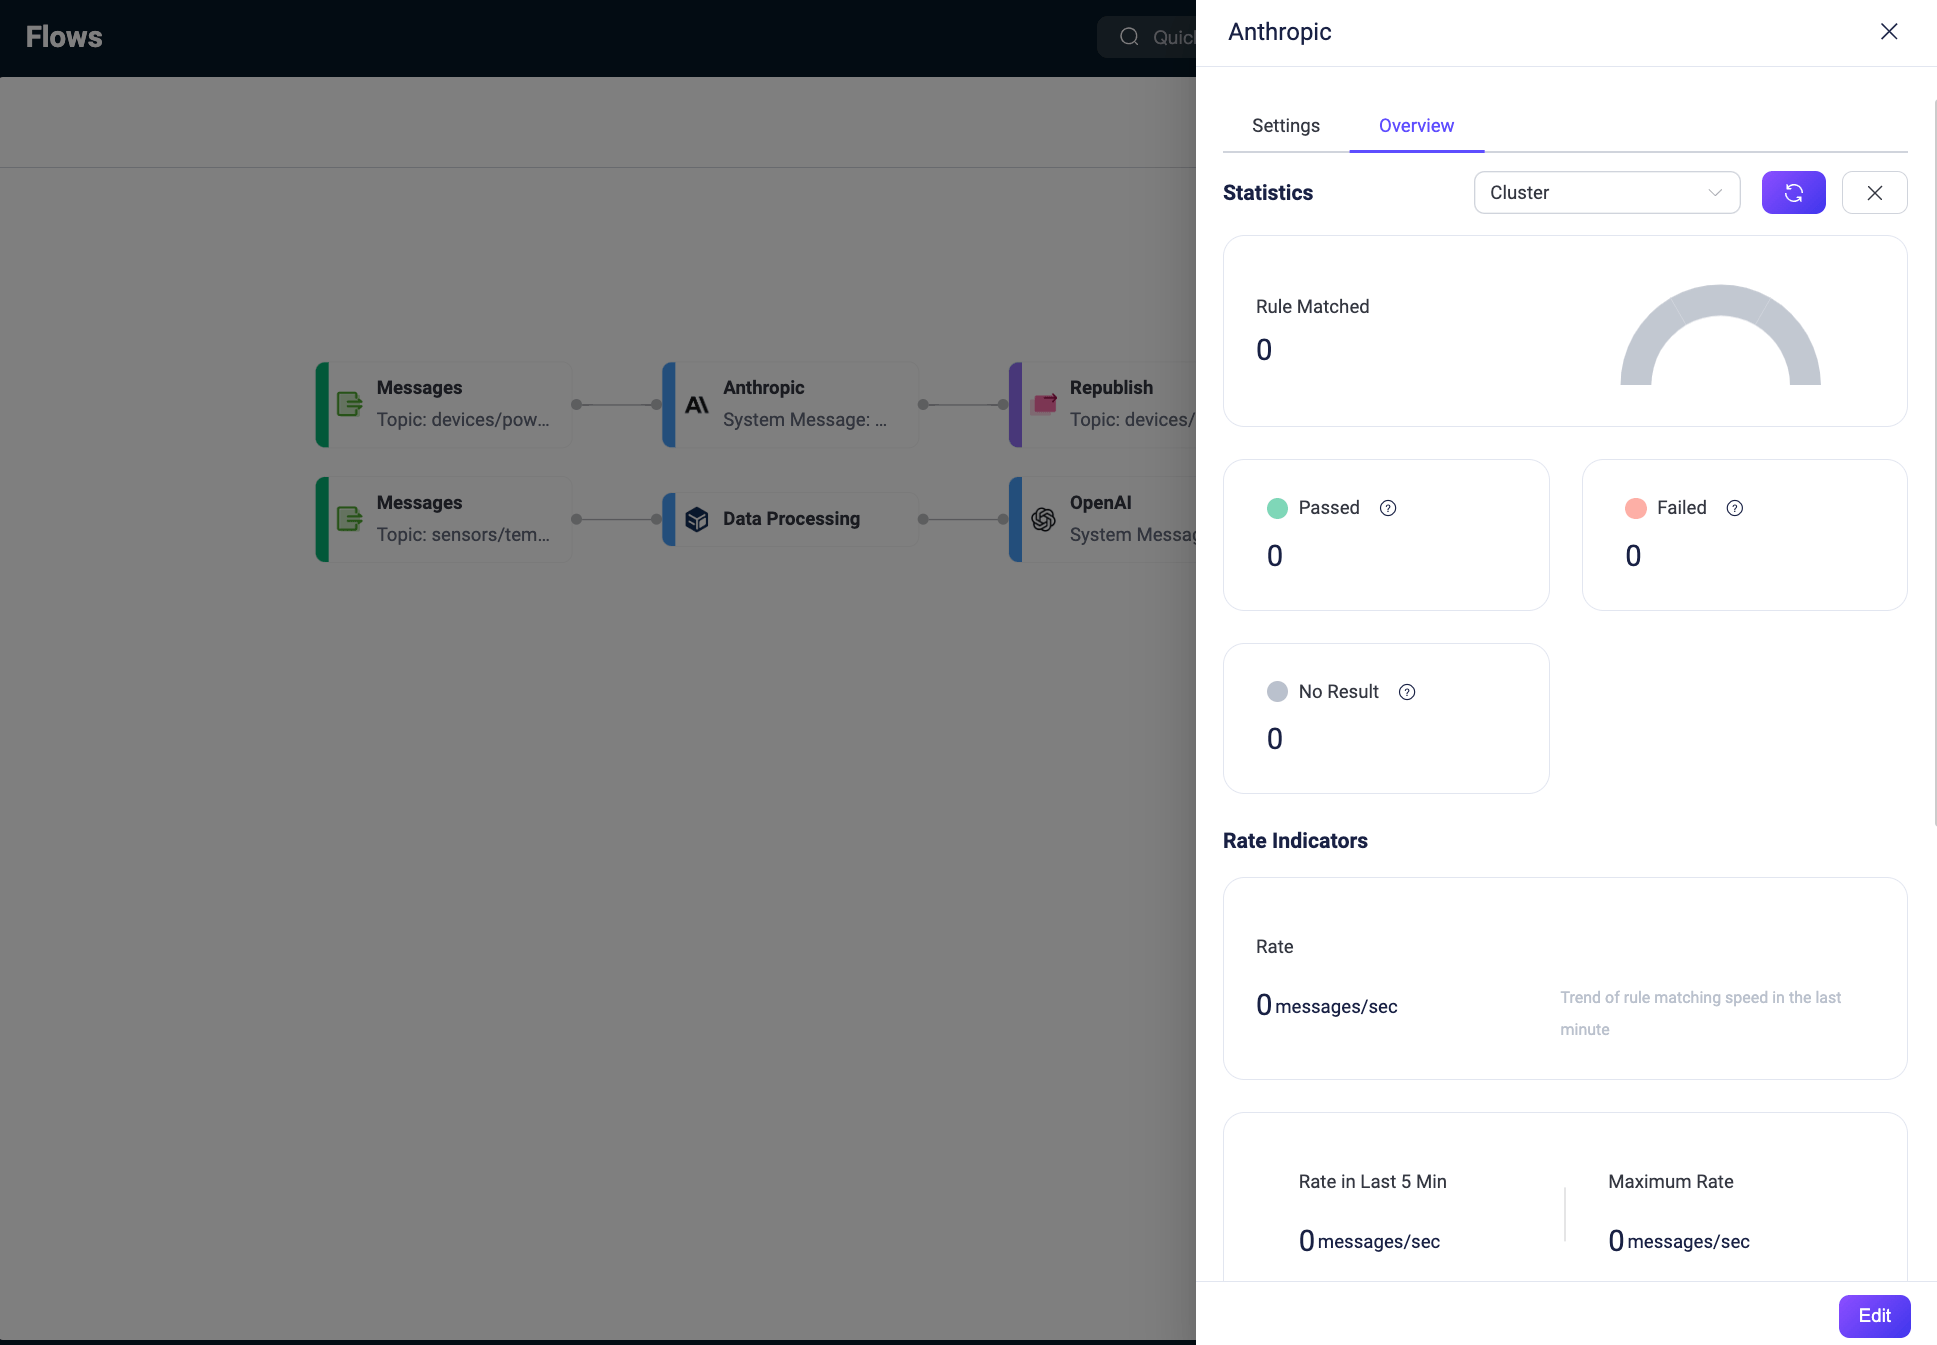Image resolution: width=1937 pixels, height=1345 pixels.
Task: Click help icon beside Failed
Action: click(x=1735, y=508)
